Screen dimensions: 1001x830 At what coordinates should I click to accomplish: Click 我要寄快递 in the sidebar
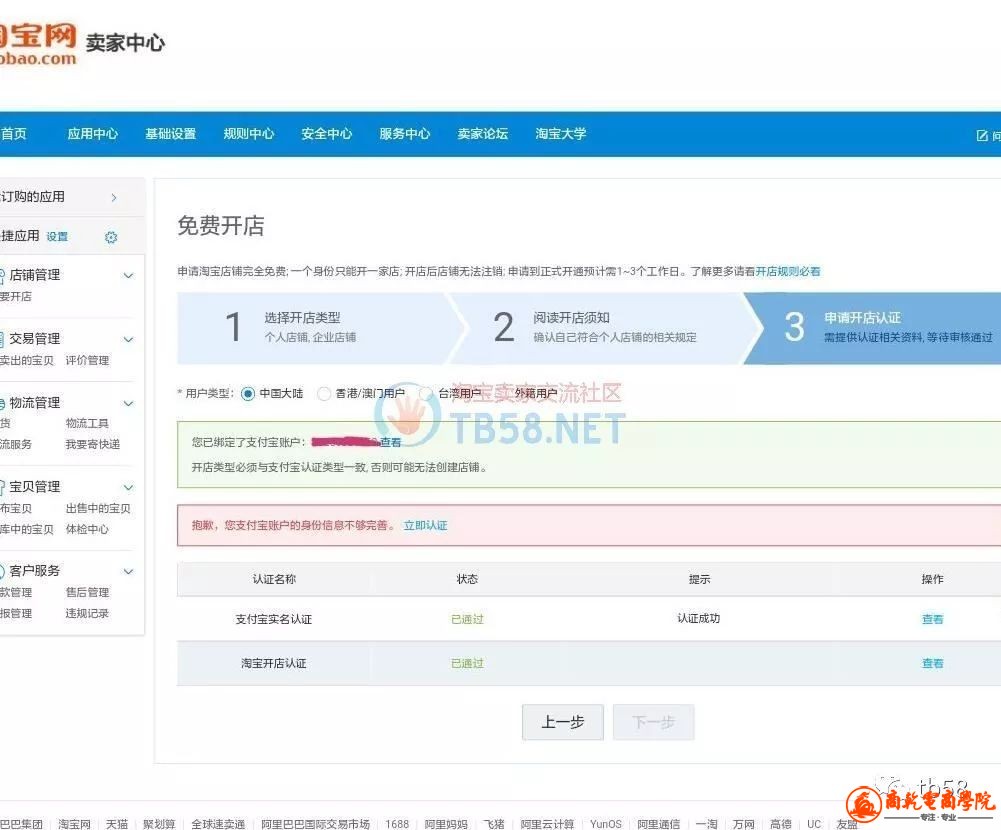(x=93, y=444)
